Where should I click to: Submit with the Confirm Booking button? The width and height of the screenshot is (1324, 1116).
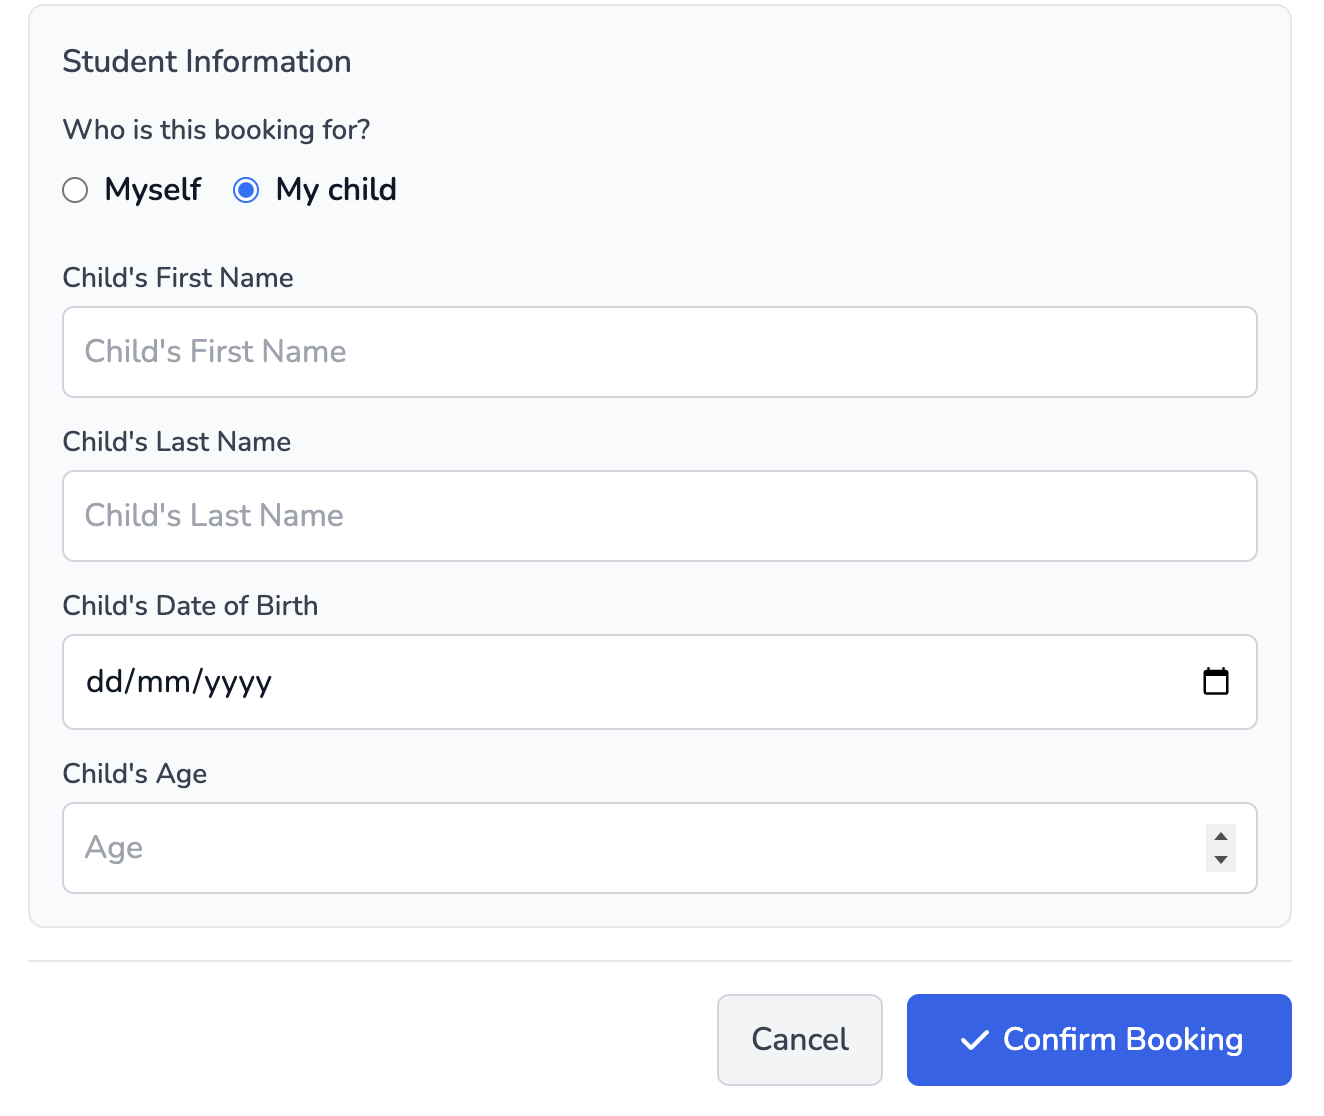1098,1040
